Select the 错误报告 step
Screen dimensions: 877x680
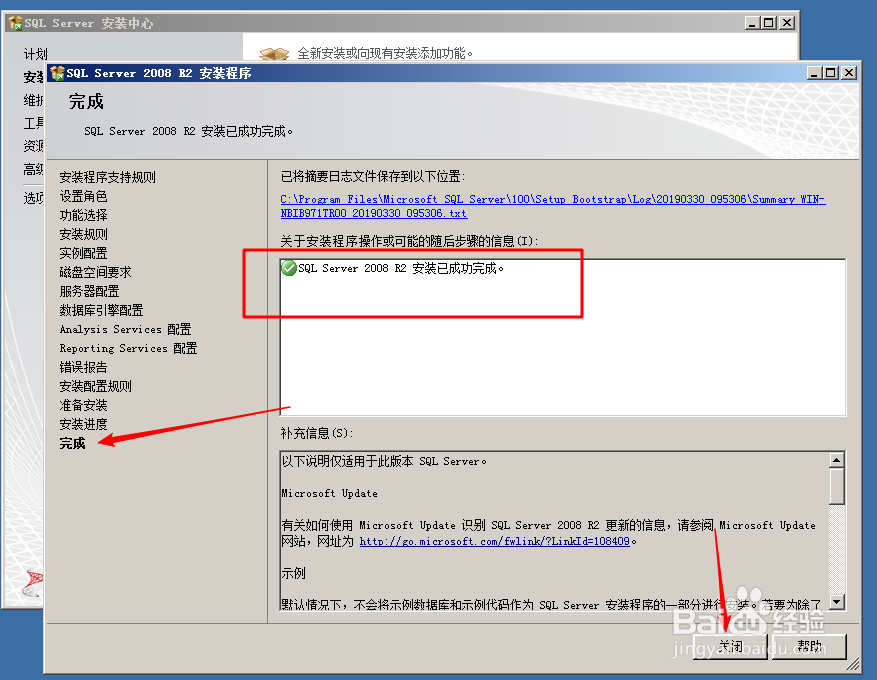[x=83, y=367]
